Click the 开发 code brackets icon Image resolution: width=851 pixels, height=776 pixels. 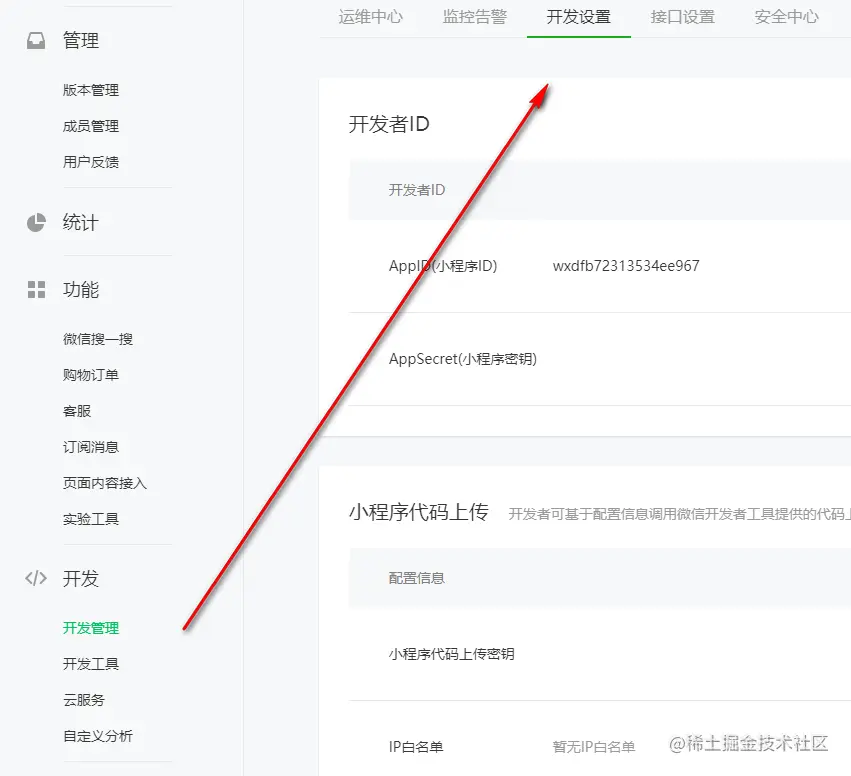[x=36, y=578]
